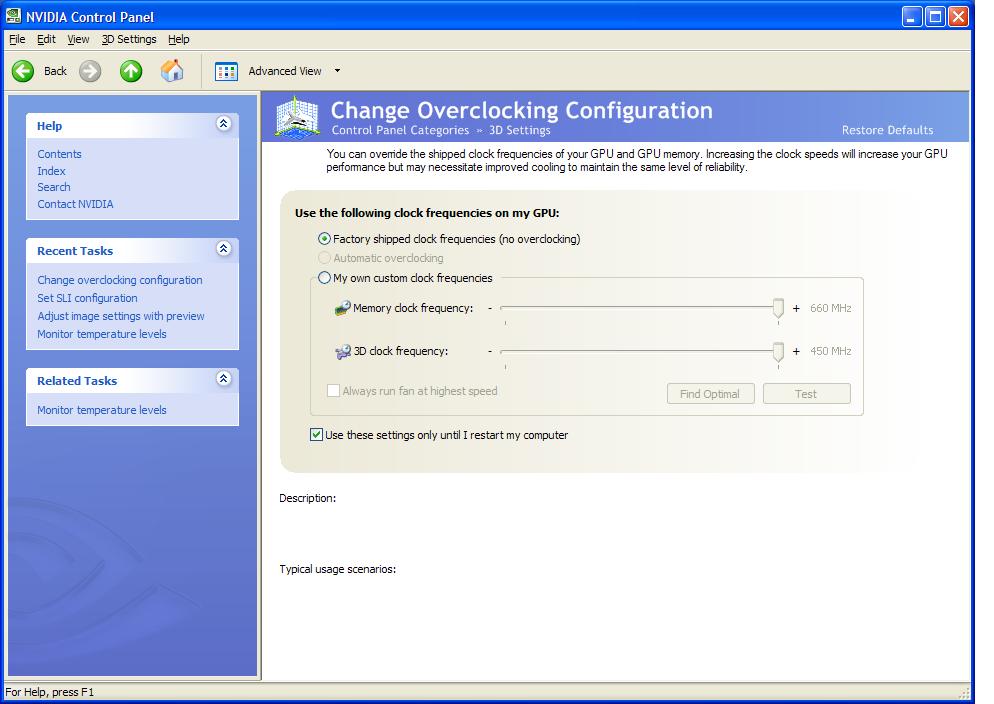Screen dimensions: 994x704
Task: Open the File menu
Action: (x=17, y=39)
